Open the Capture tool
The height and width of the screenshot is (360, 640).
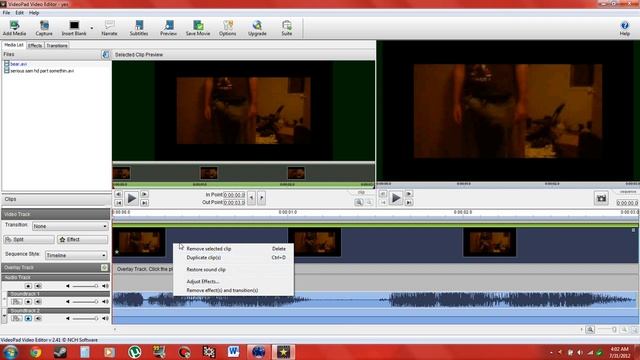(x=44, y=28)
